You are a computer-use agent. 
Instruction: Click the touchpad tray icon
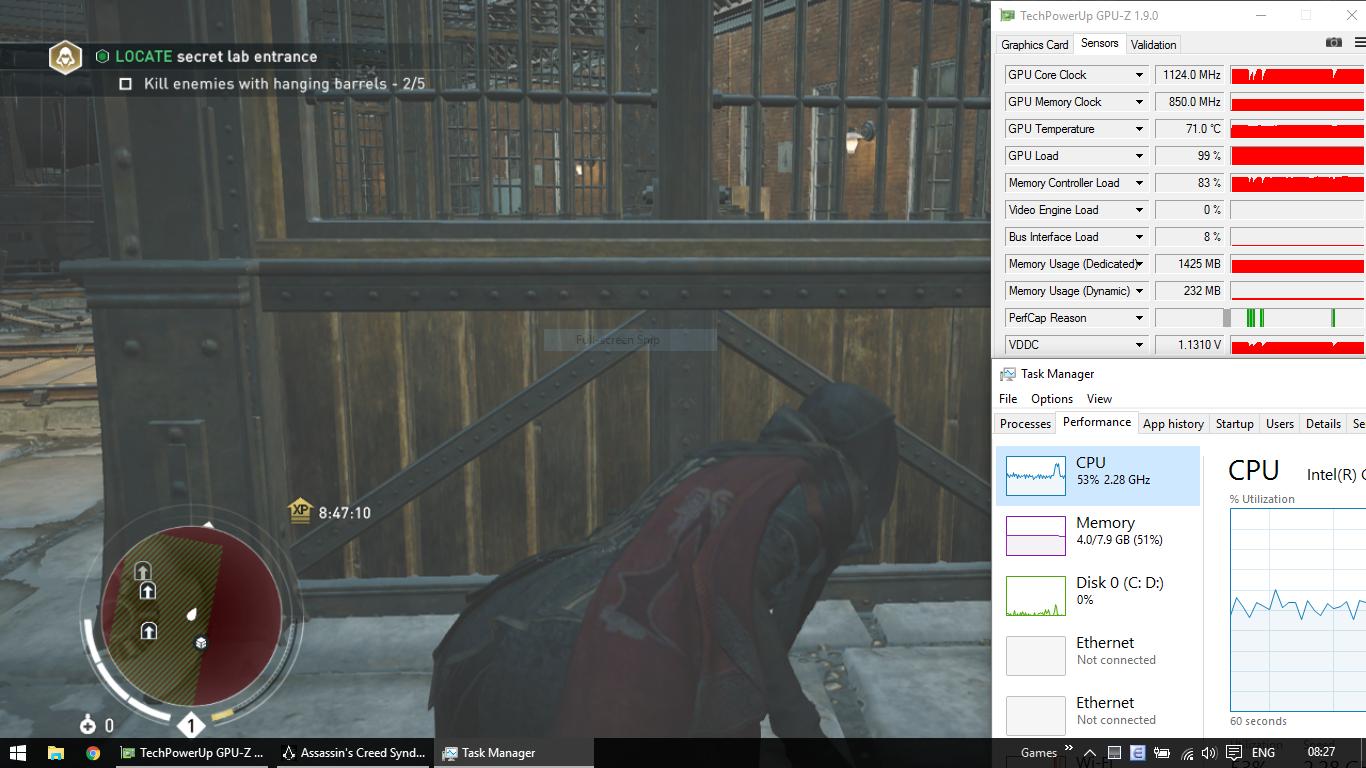point(1114,753)
